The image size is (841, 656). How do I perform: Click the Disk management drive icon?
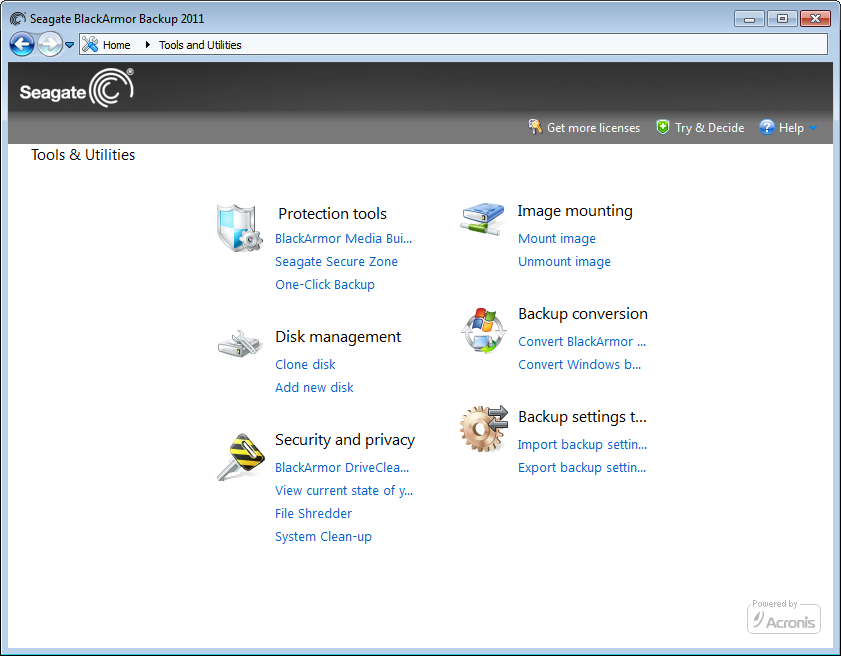coord(239,343)
